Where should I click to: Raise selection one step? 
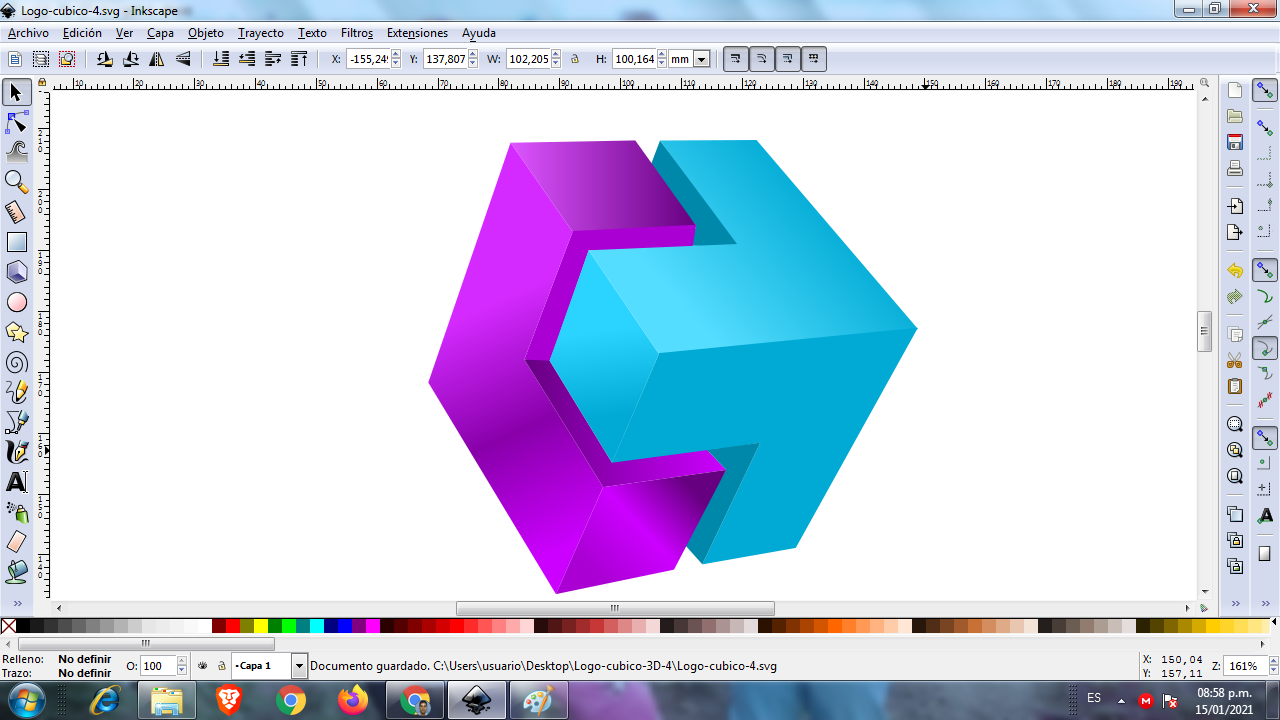(x=273, y=59)
